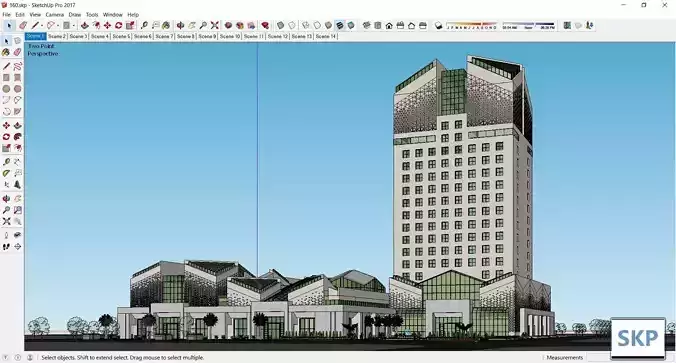Select the 3 Point Arc tool
This screenshot has height=363, width=676.
coord(6,112)
